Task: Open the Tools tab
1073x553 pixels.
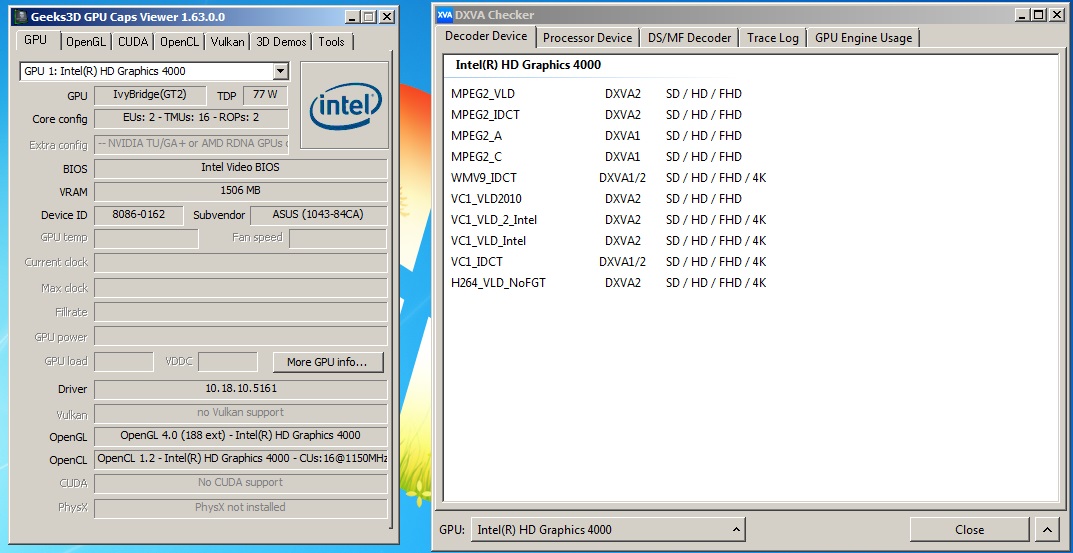Action: 332,42
